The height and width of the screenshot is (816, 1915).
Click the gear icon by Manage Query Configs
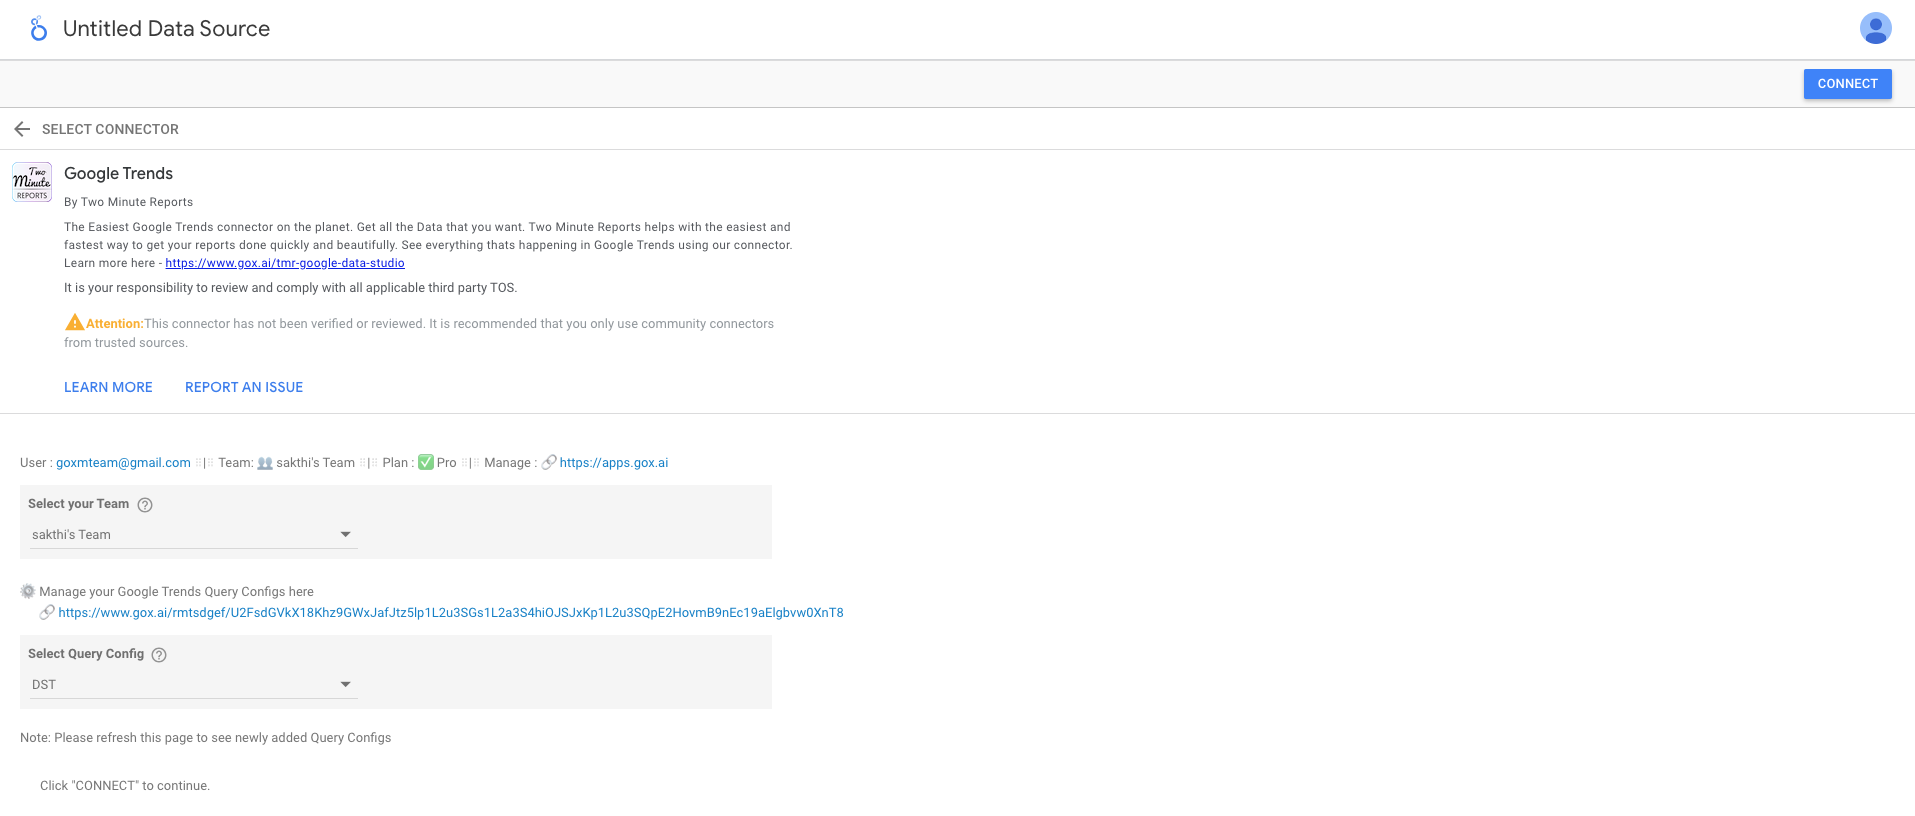pyautogui.click(x=28, y=591)
